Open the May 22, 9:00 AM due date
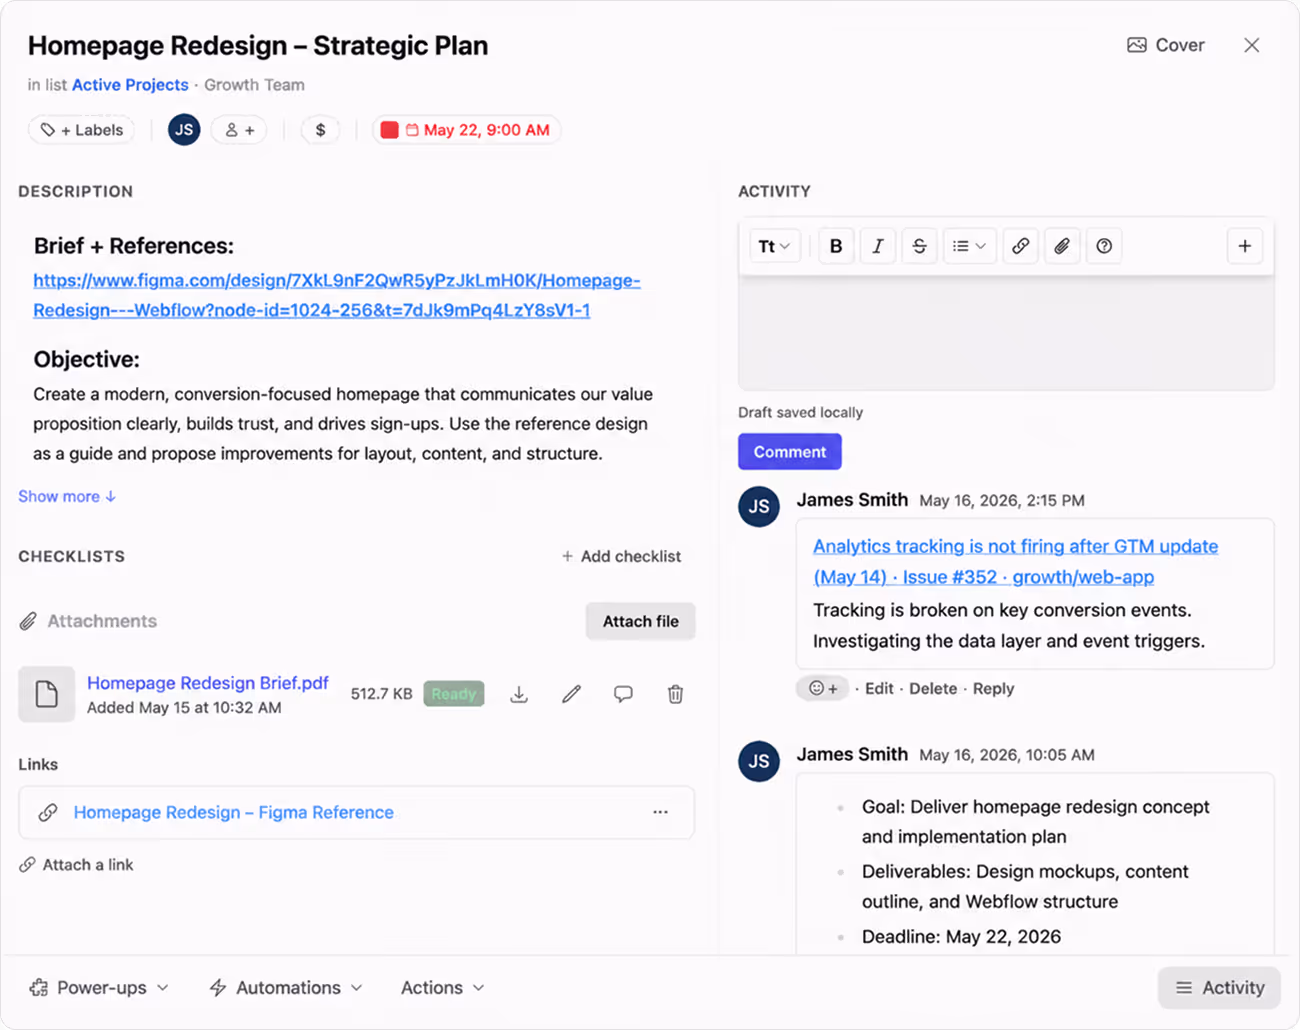The image size is (1300, 1030). coord(478,130)
